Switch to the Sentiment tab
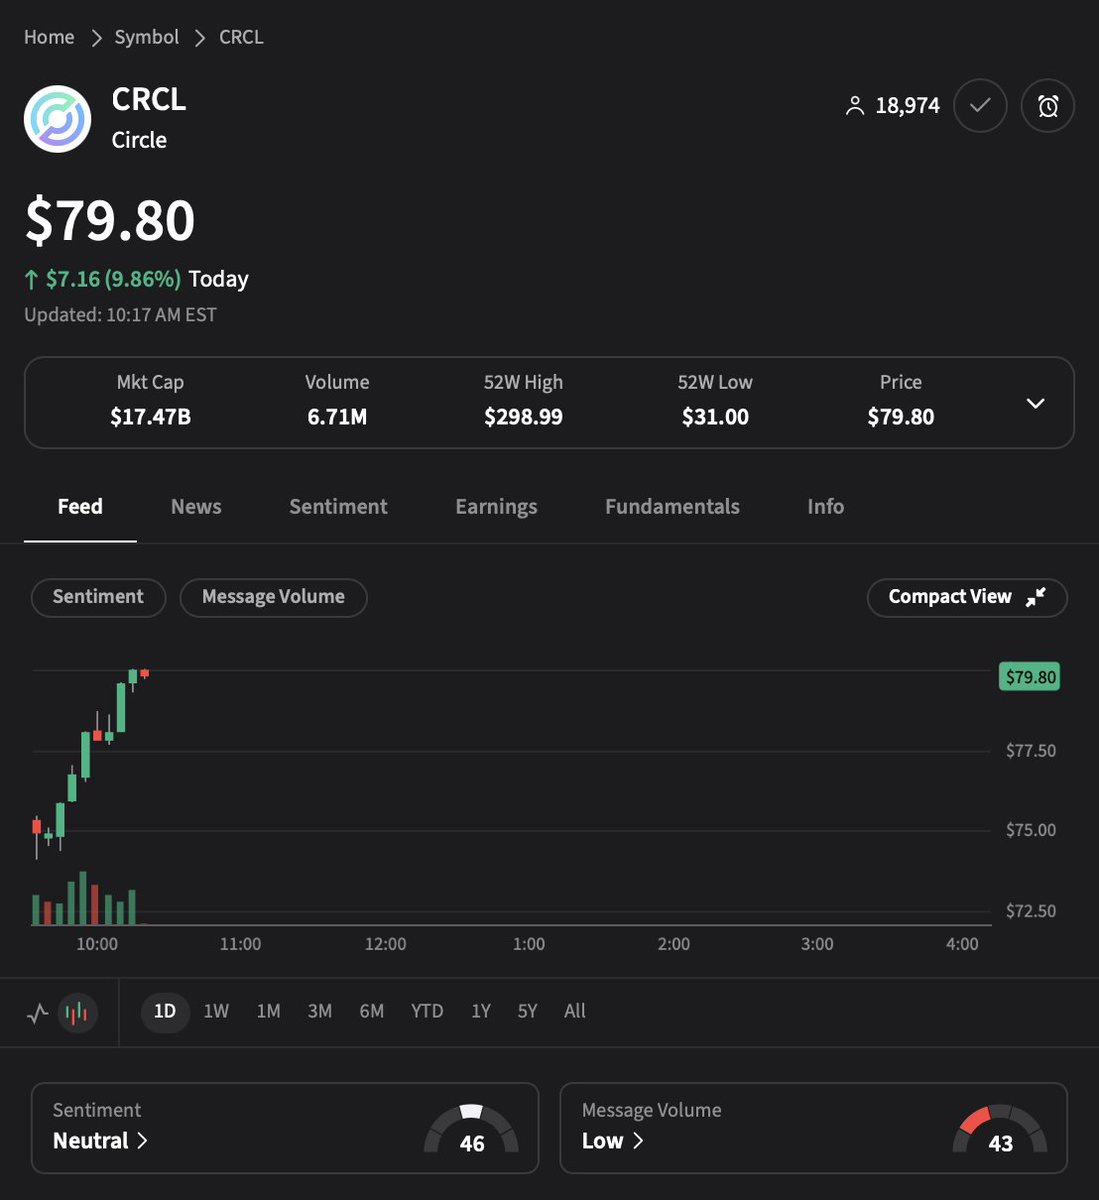Image resolution: width=1099 pixels, height=1200 pixels. click(x=338, y=507)
